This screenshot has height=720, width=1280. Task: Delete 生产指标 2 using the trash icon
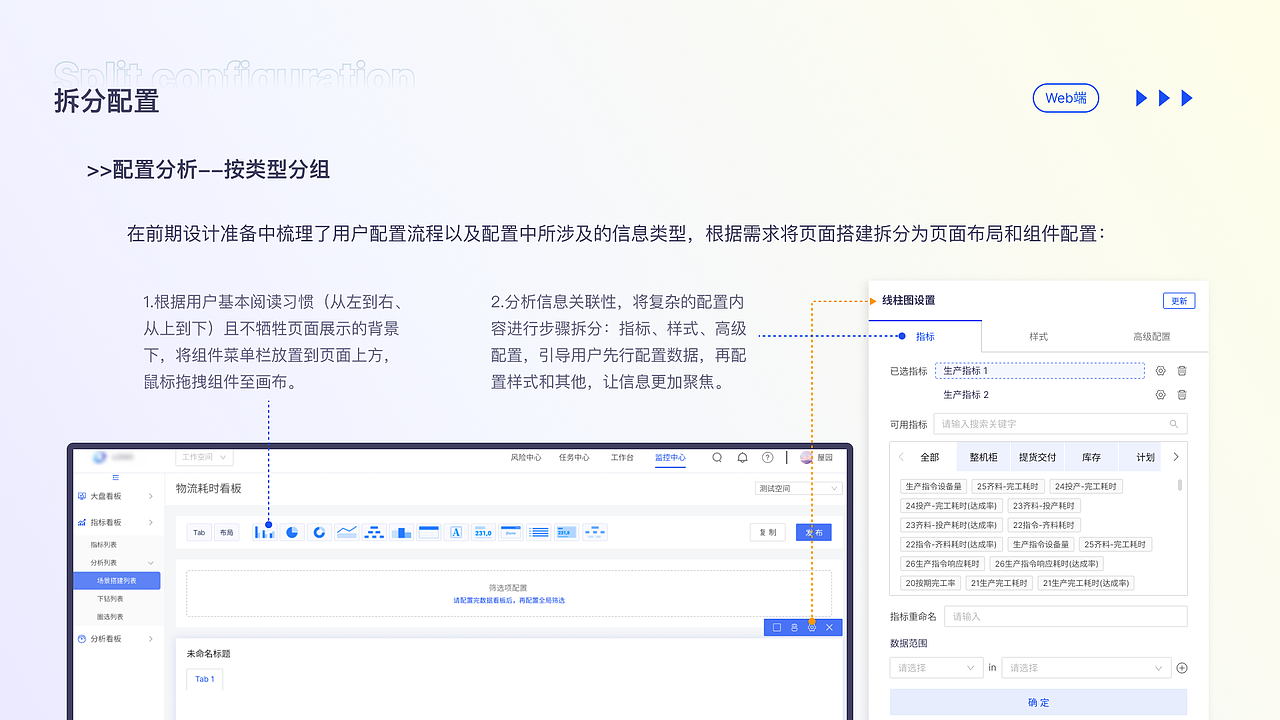(x=1181, y=394)
